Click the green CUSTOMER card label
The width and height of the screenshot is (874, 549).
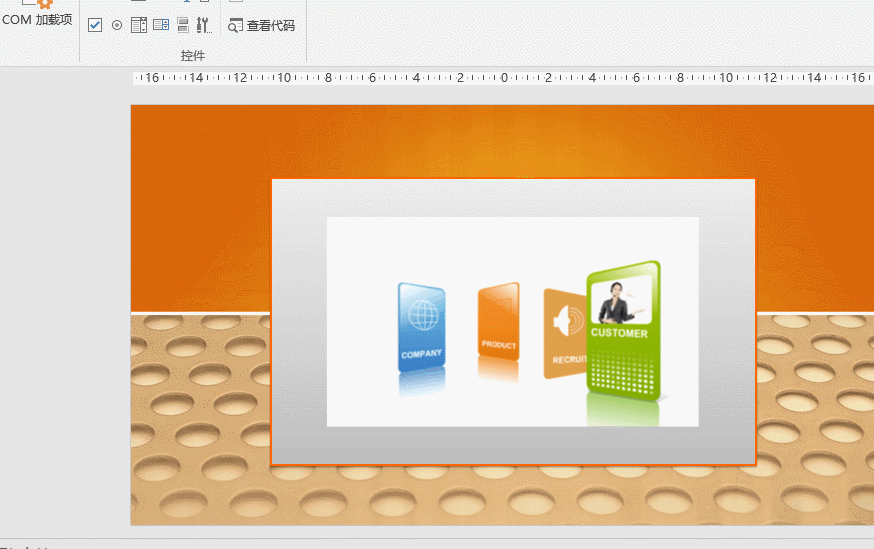pos(619,334)
